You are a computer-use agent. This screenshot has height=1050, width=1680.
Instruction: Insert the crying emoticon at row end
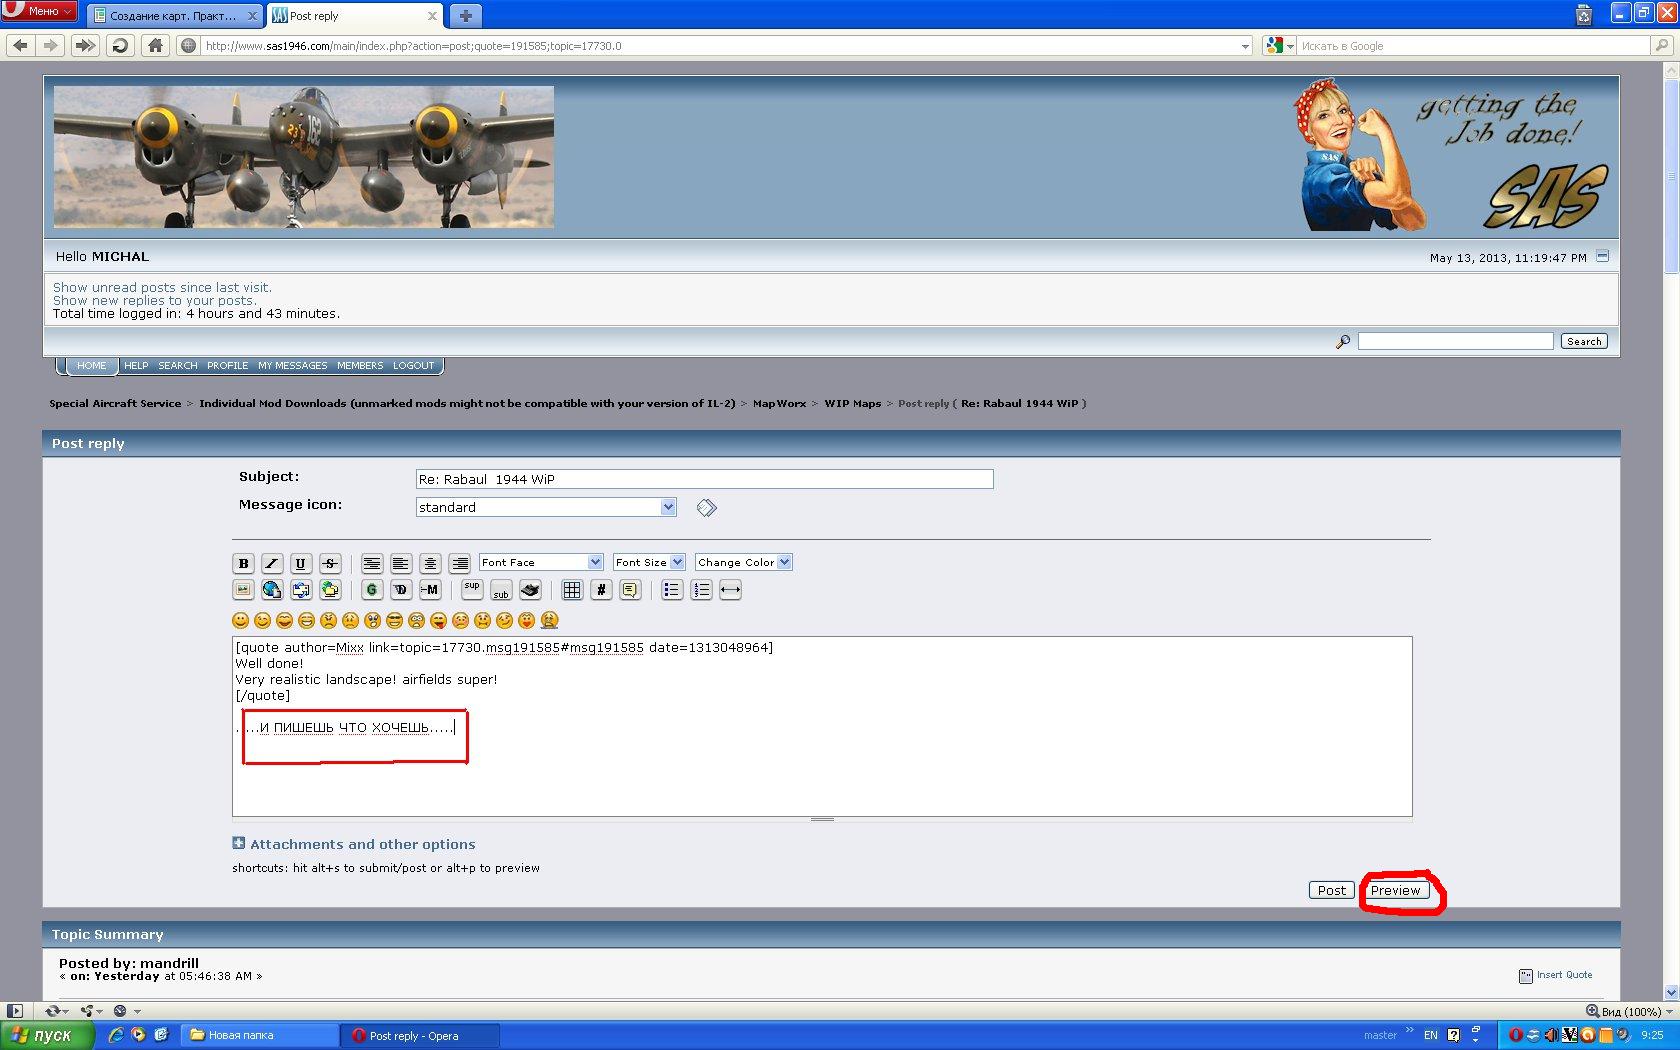tap(549, 621)
